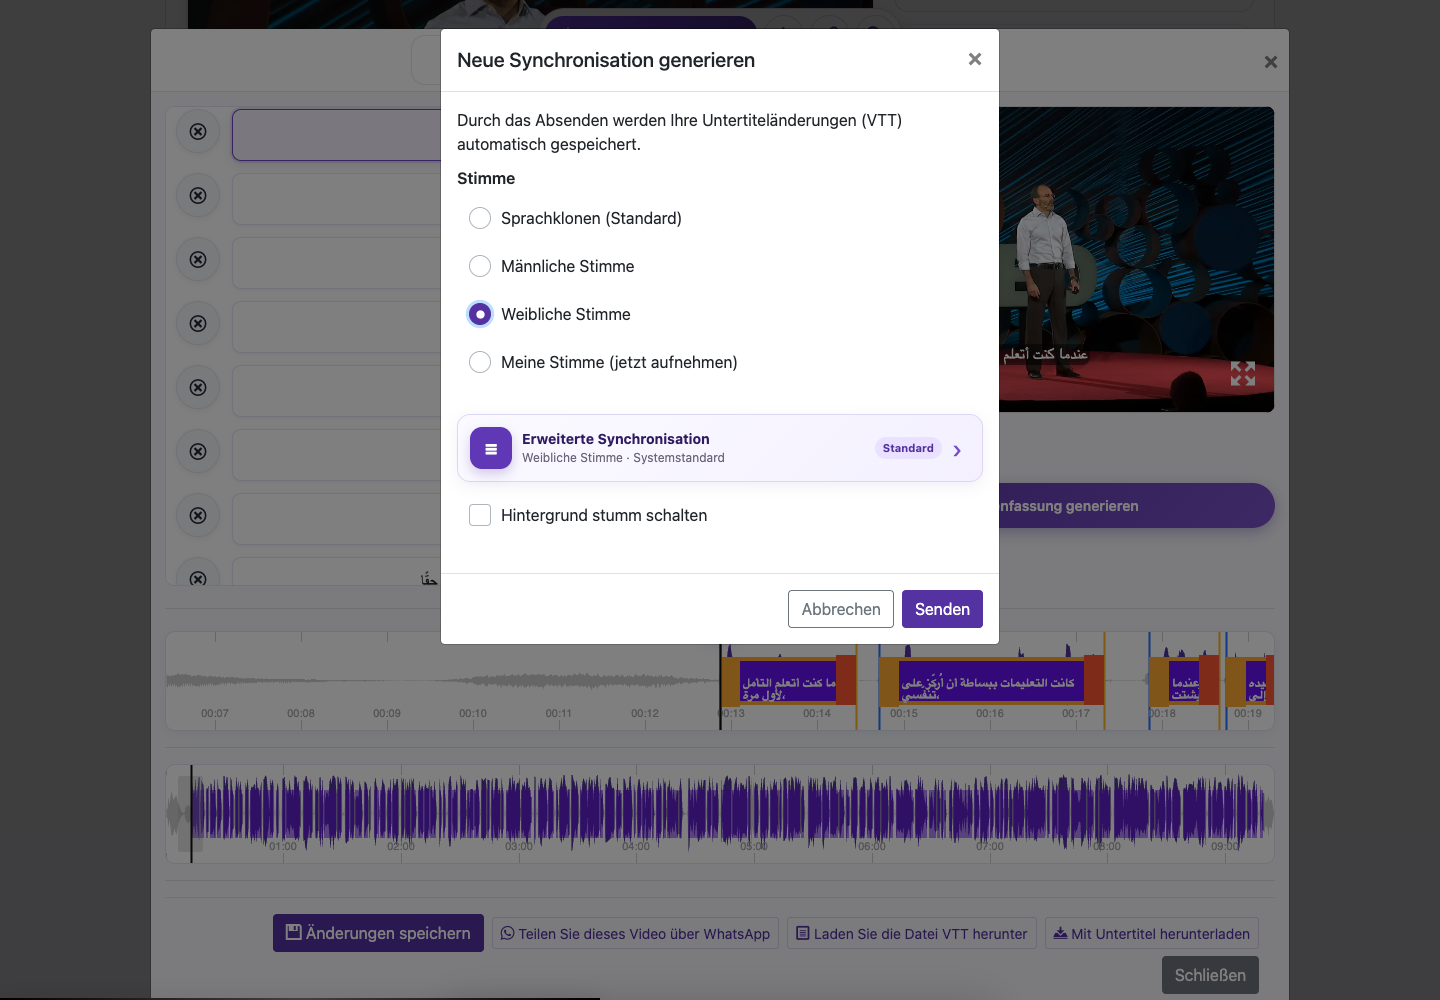Toggle fullscreen on the video preview
This screenshot has height=1000, width=1440.
(x=1243, y=374)
